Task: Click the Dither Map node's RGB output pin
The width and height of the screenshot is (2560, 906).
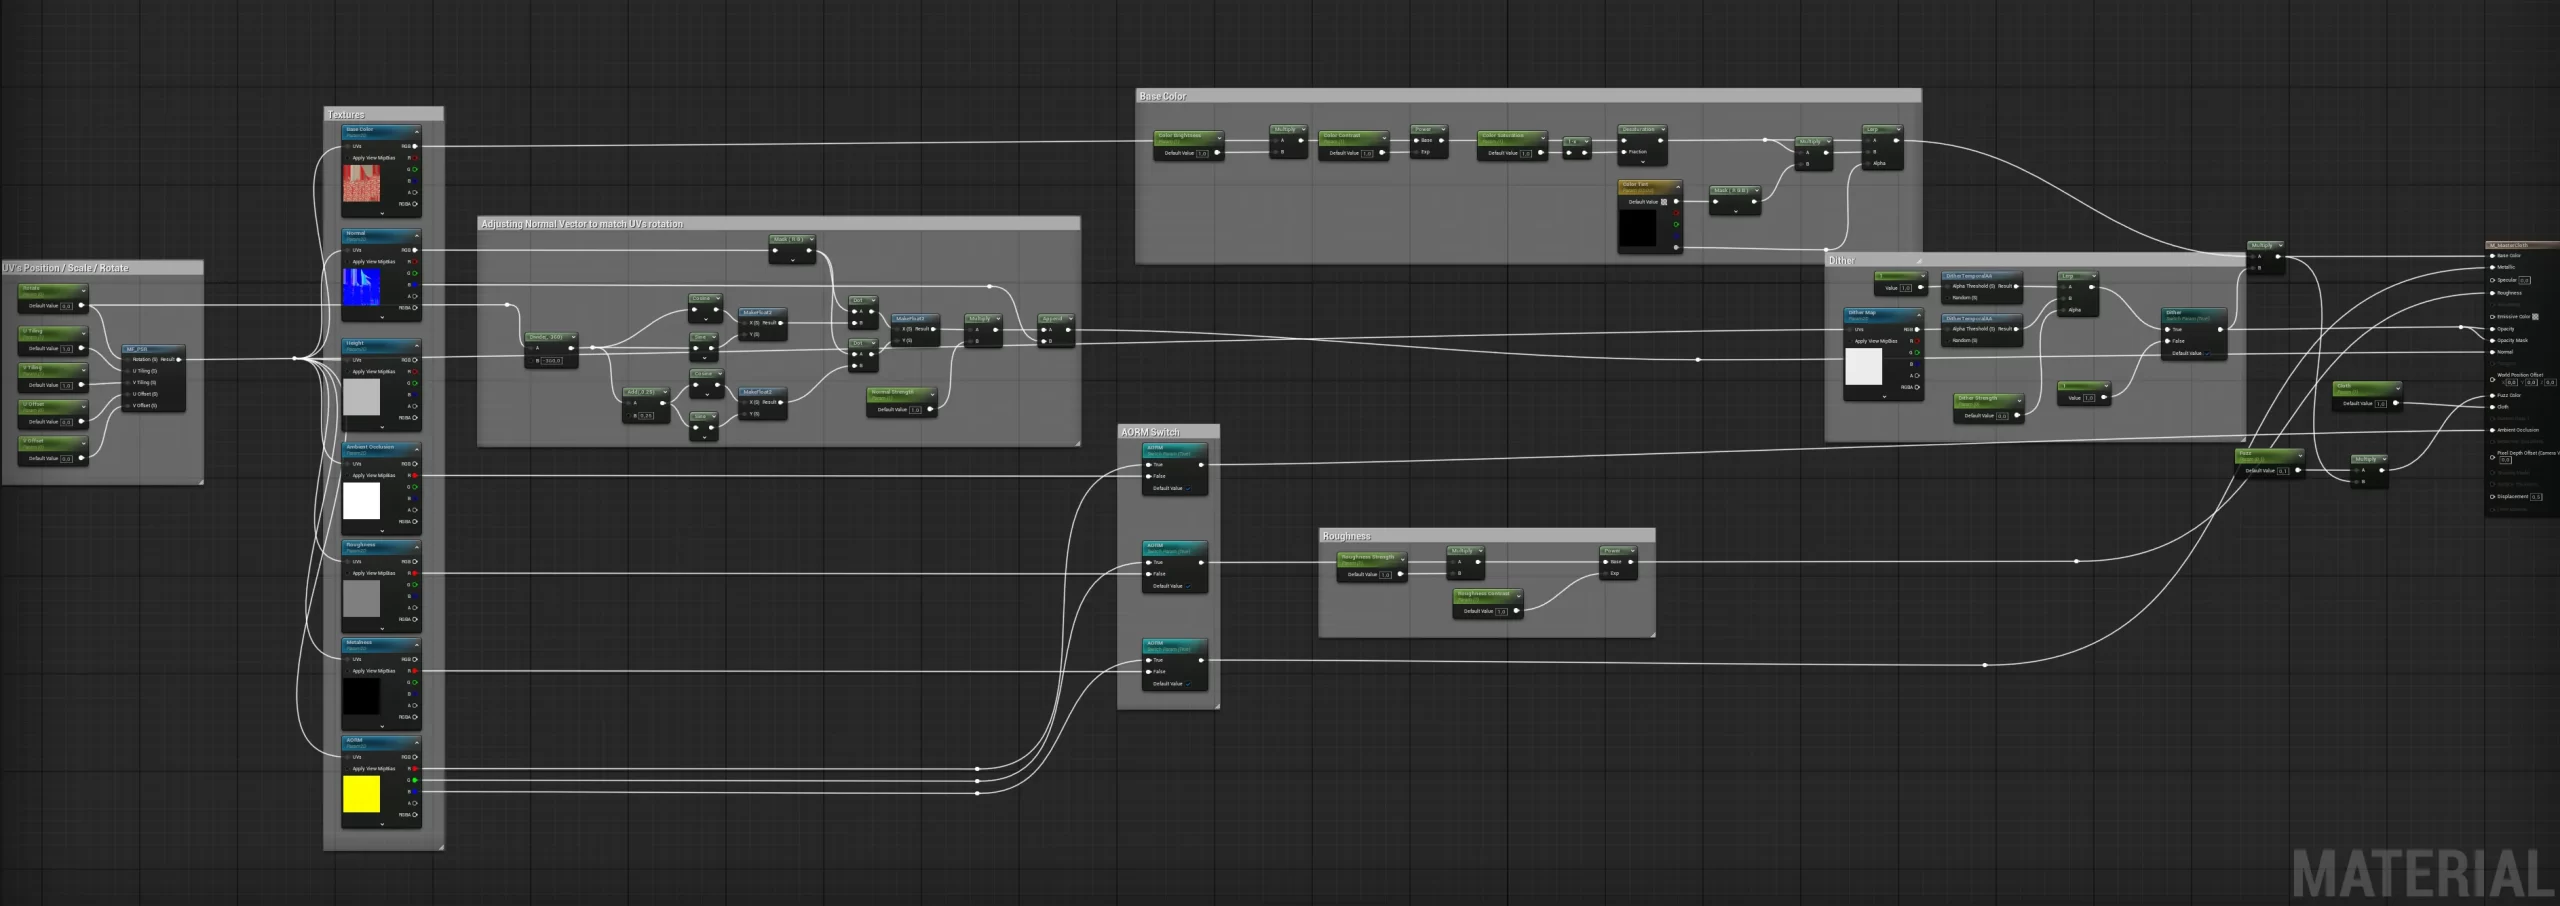Action: tap(1917, 329)
